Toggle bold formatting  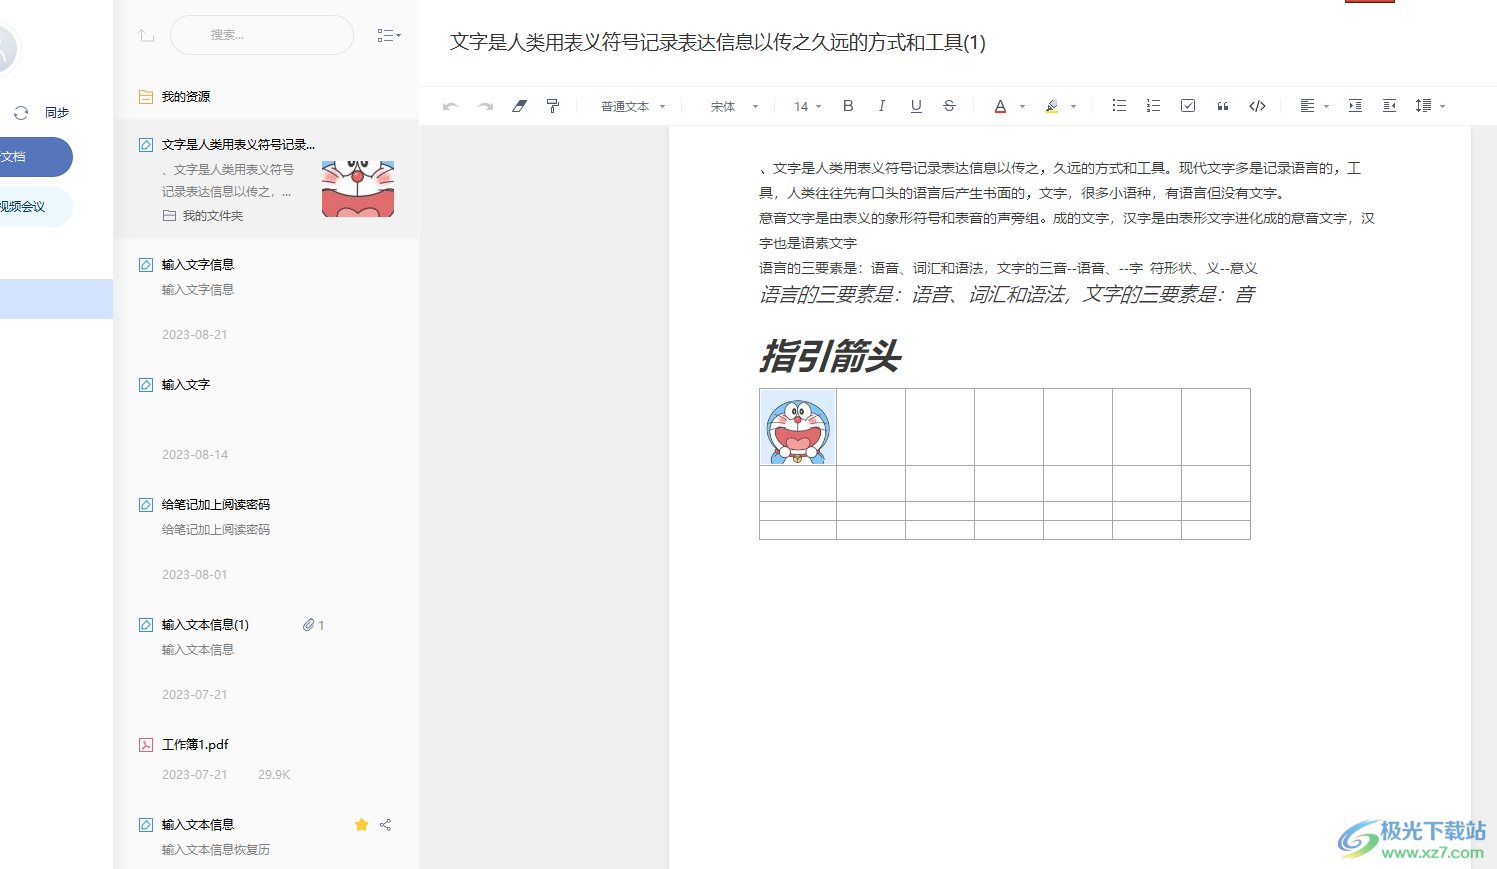[x=848, y=106]
